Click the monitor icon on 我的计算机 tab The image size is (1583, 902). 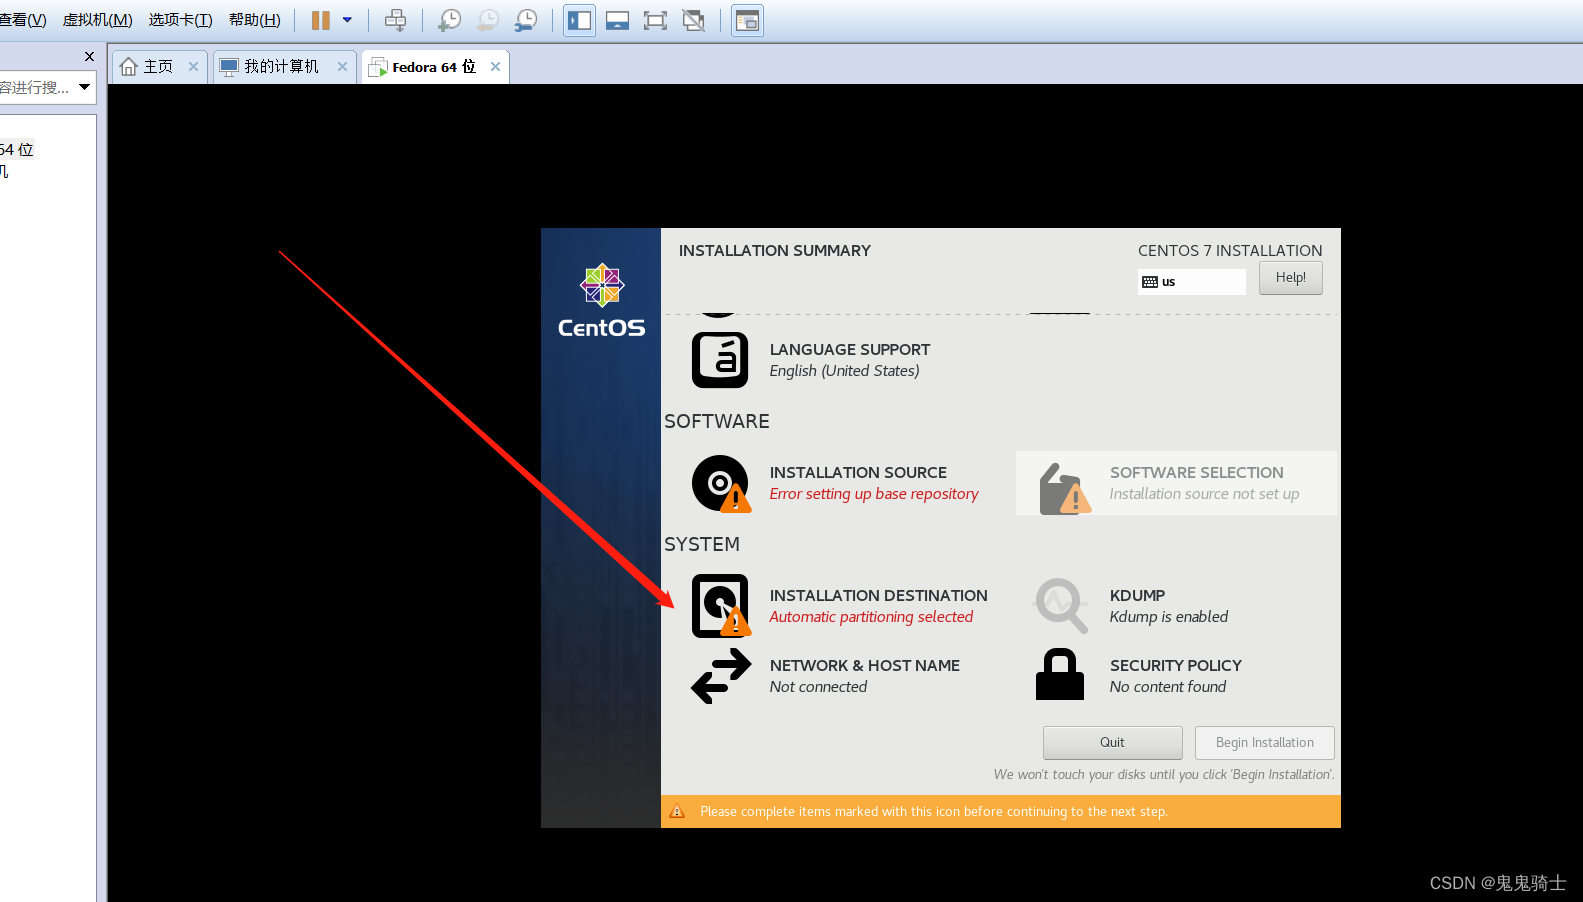(x=229, y=67)
